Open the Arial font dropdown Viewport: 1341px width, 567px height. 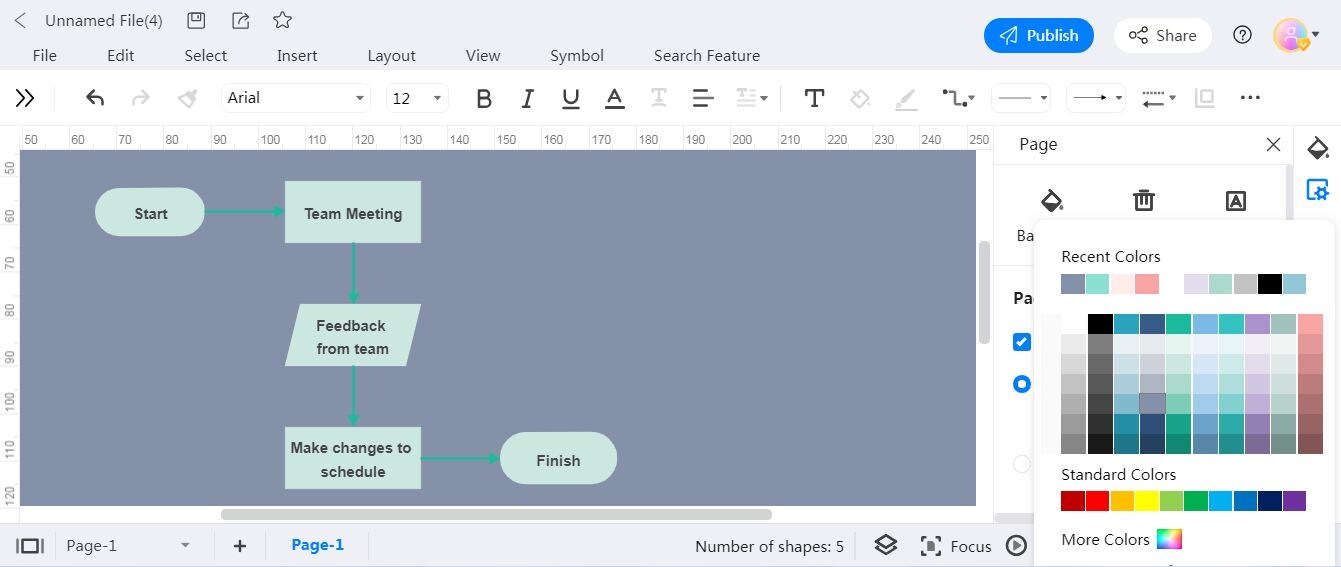[x=296, y=98]
